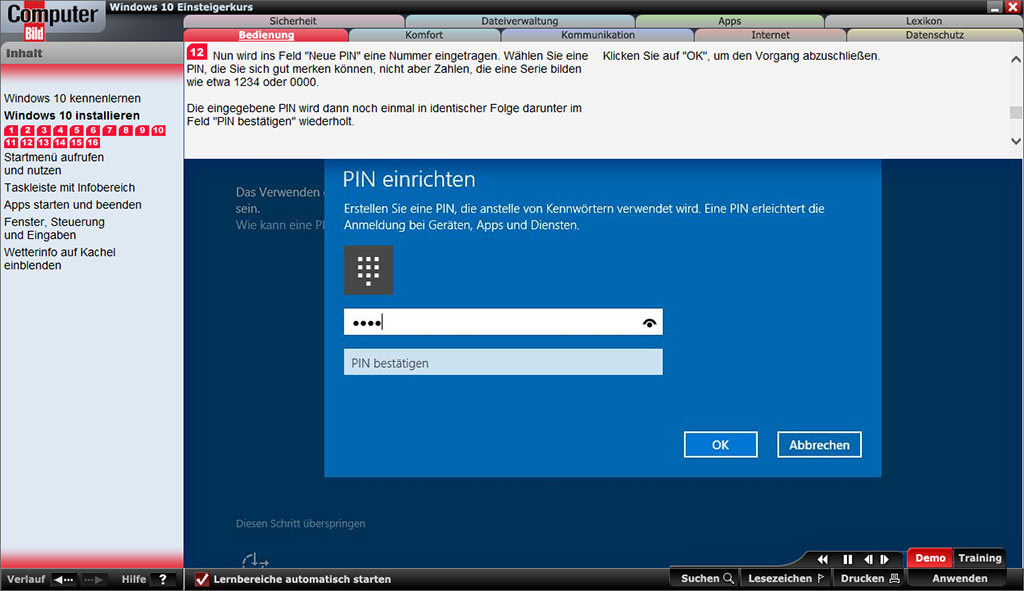Open the Apps tab

(x=729, y=21)
